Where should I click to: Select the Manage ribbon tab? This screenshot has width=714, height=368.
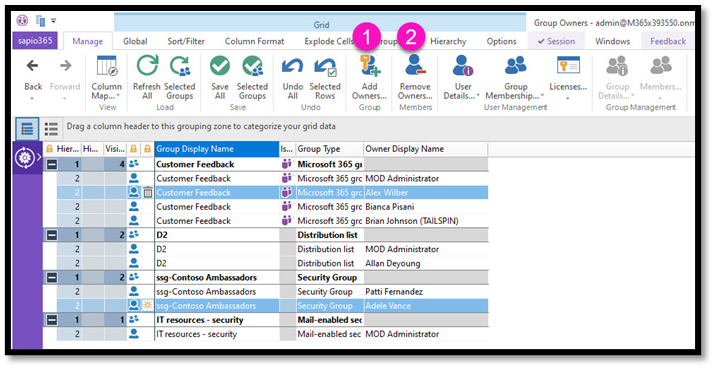click(87, 41)
